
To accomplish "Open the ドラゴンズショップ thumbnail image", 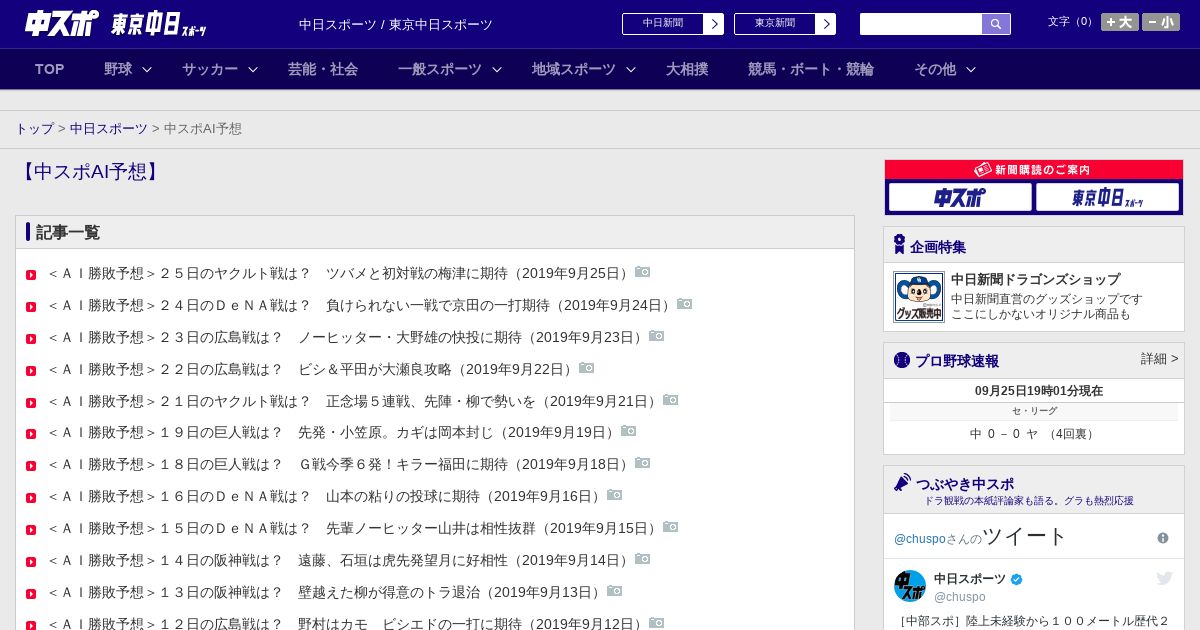I will pyautogui.click(x=919, y=297).
